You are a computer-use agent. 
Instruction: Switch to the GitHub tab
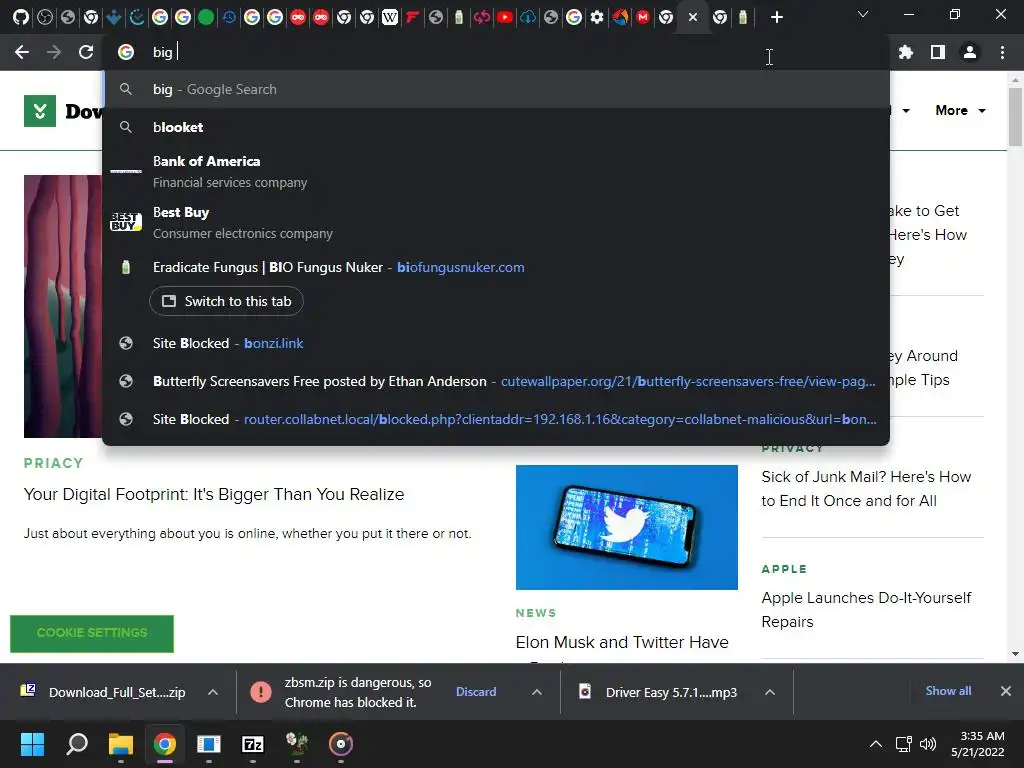pos(21,17)
